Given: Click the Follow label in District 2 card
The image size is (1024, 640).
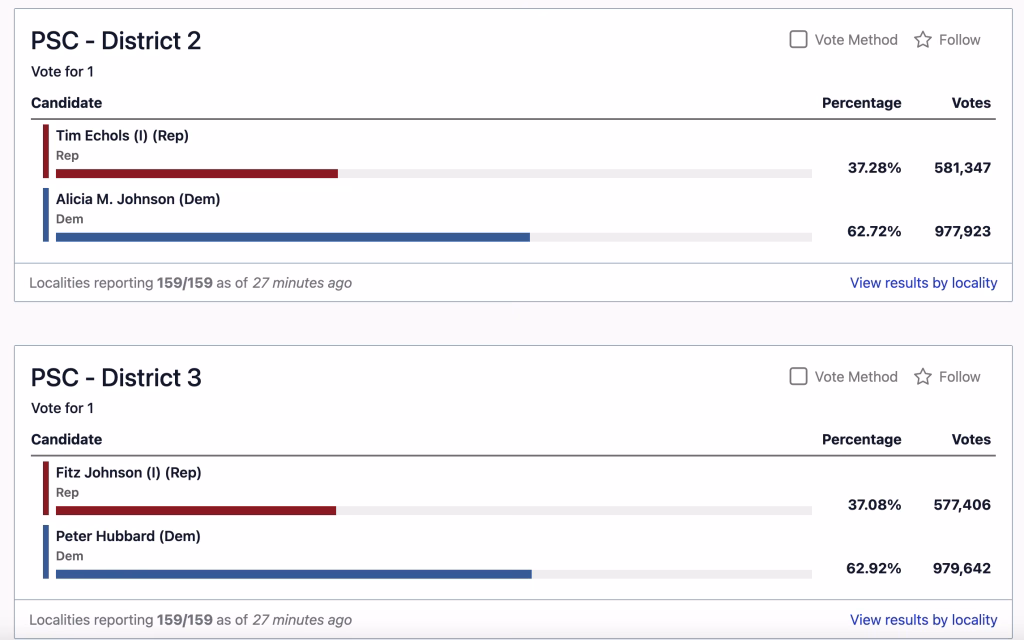Looking at the screenshot, I should [960, 40].
